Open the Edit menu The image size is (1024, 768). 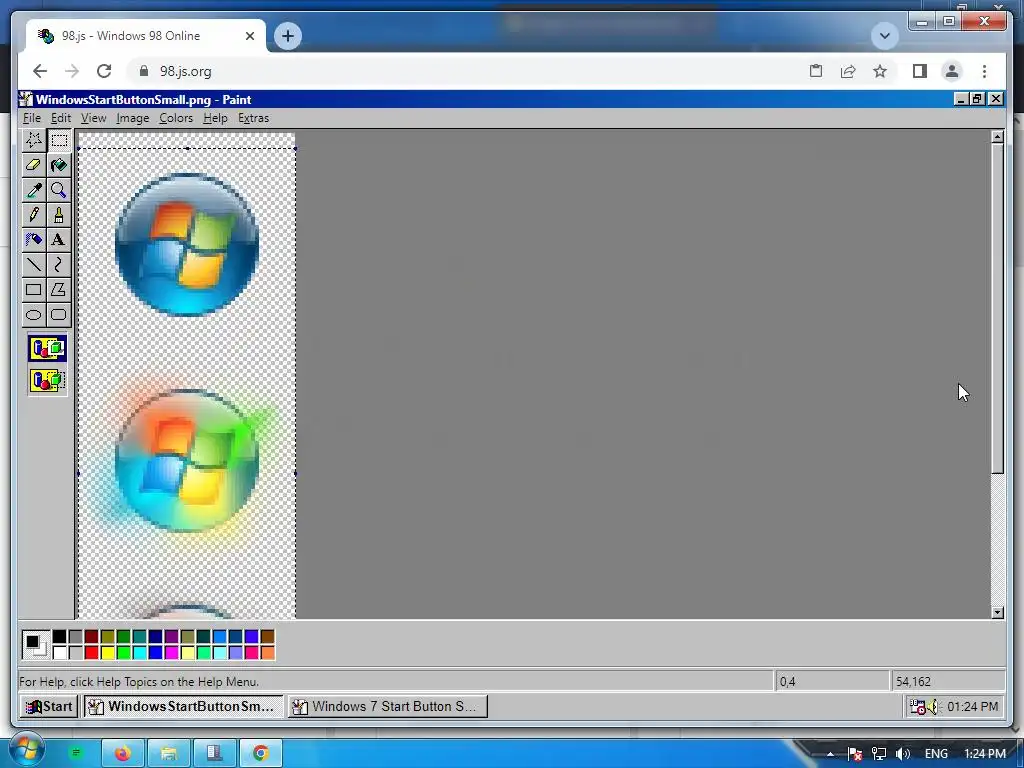click(x=61, y=118)
